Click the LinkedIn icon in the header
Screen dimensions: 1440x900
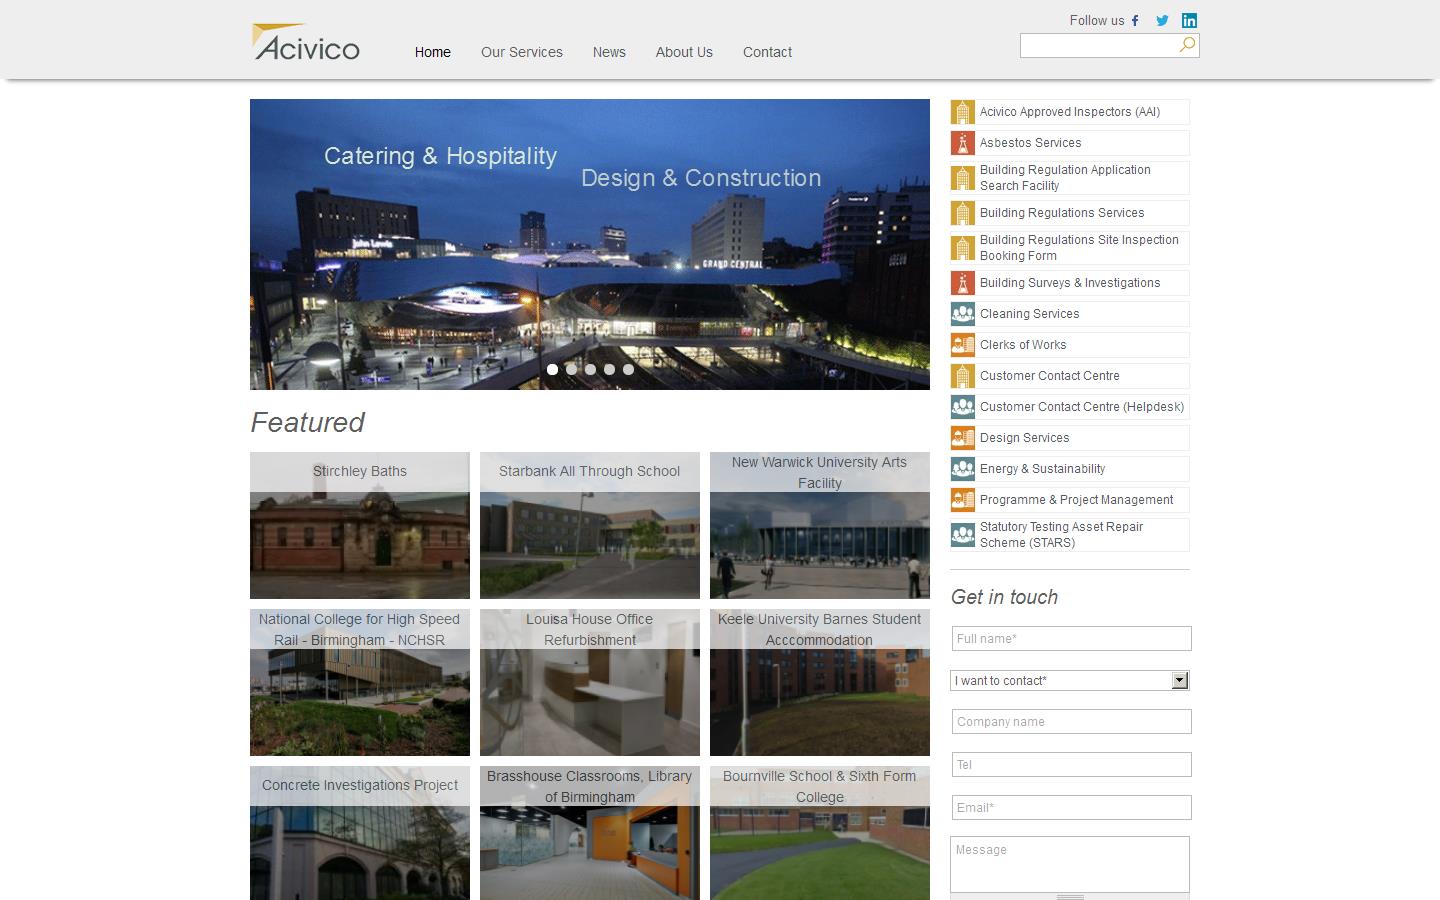pyautogui.click(x=1189, y=20)
